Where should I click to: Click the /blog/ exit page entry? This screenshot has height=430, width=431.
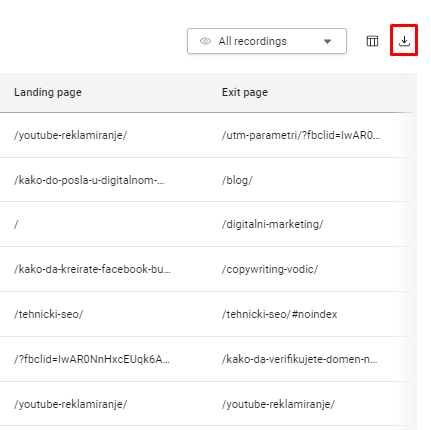pos(237,180)
